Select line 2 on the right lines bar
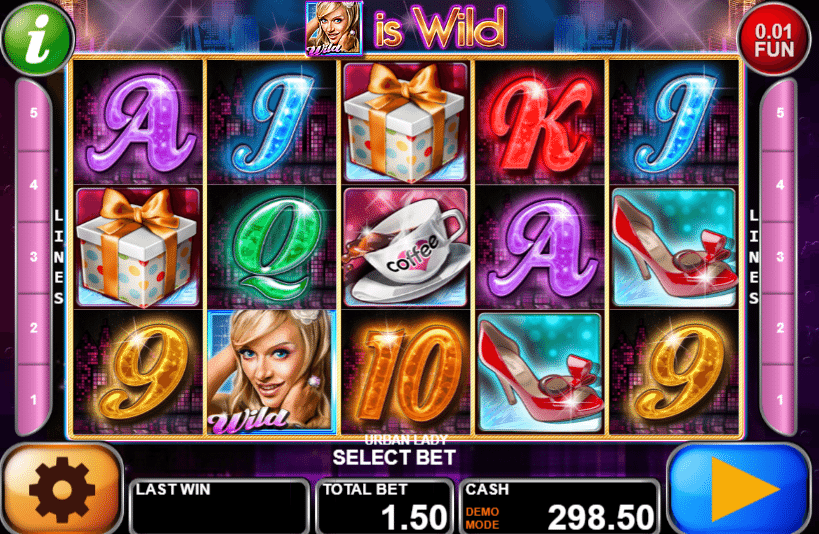 (x=780, y=328)
